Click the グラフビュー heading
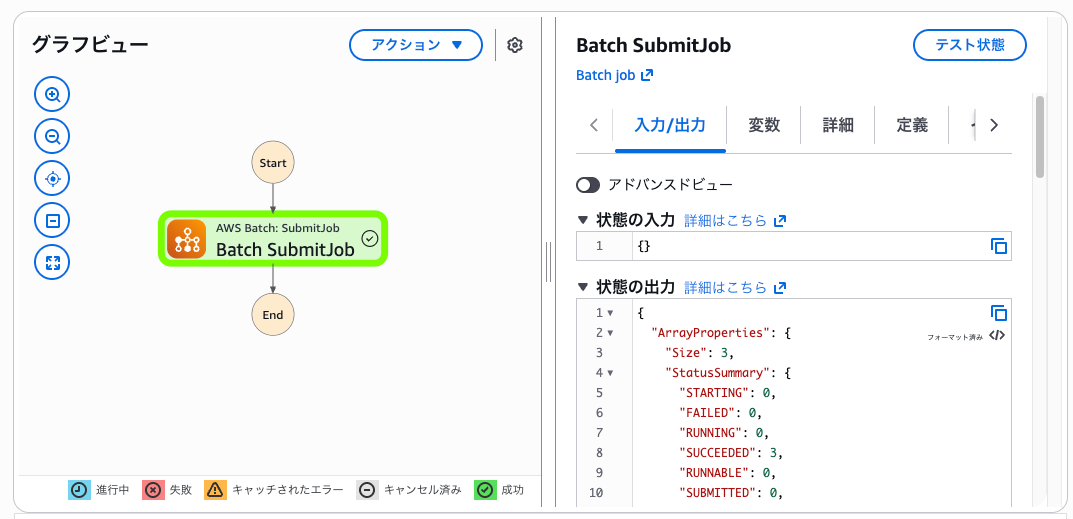Viewport: 1073px width, 519px height. (90, 45)
